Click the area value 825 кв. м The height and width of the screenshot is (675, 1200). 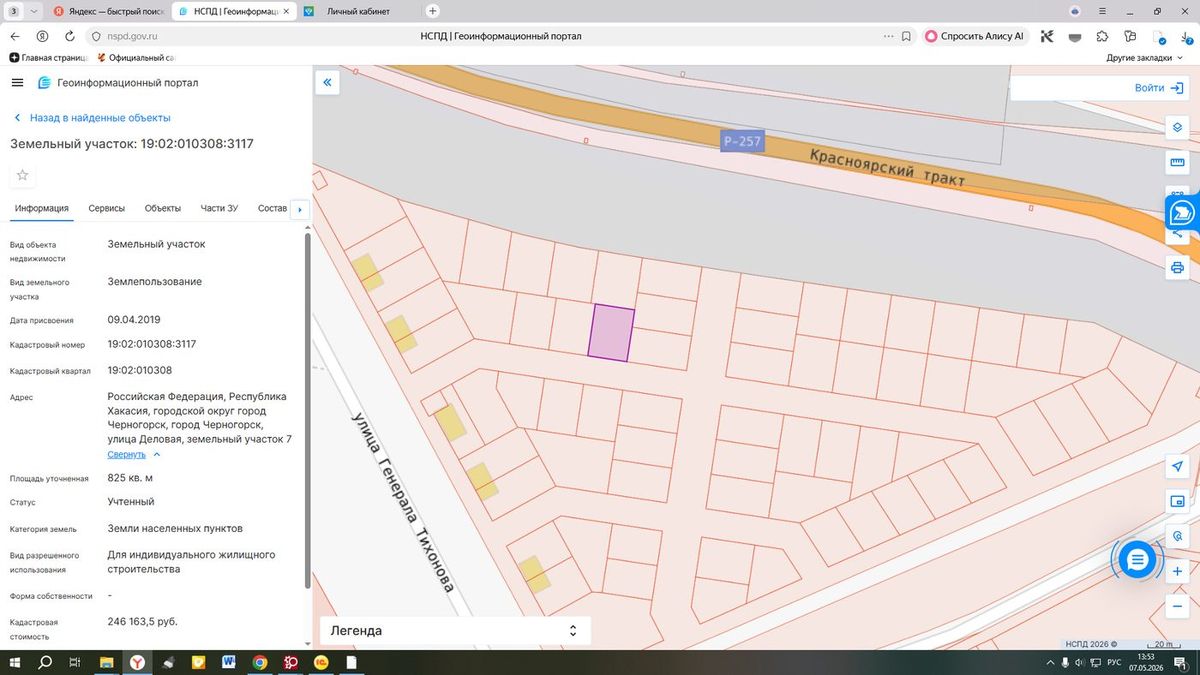pos(130,477)
